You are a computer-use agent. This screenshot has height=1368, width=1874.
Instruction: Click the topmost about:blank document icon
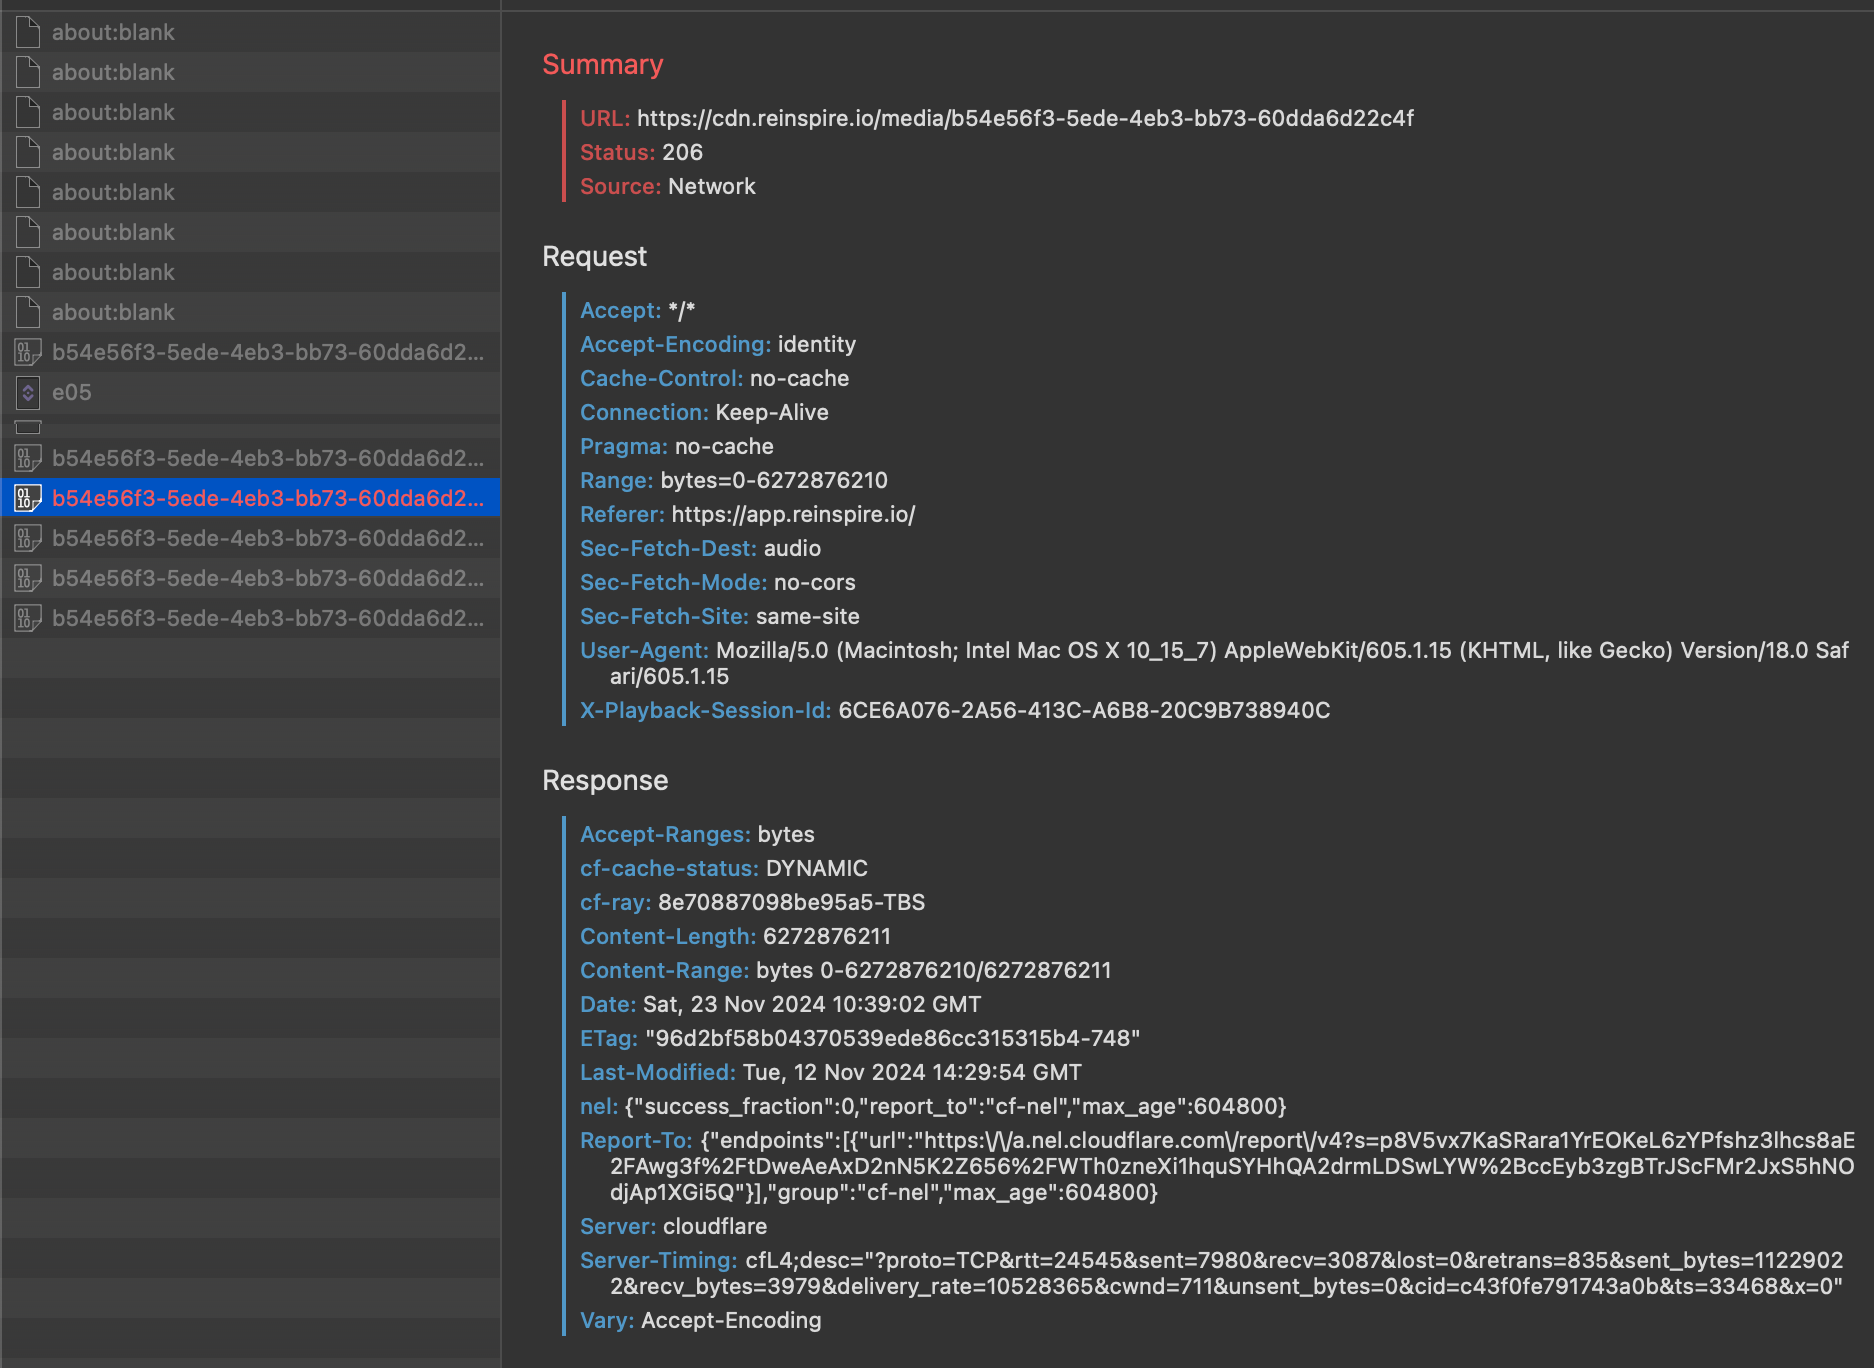pyautogui.click(x=27, y=32)
